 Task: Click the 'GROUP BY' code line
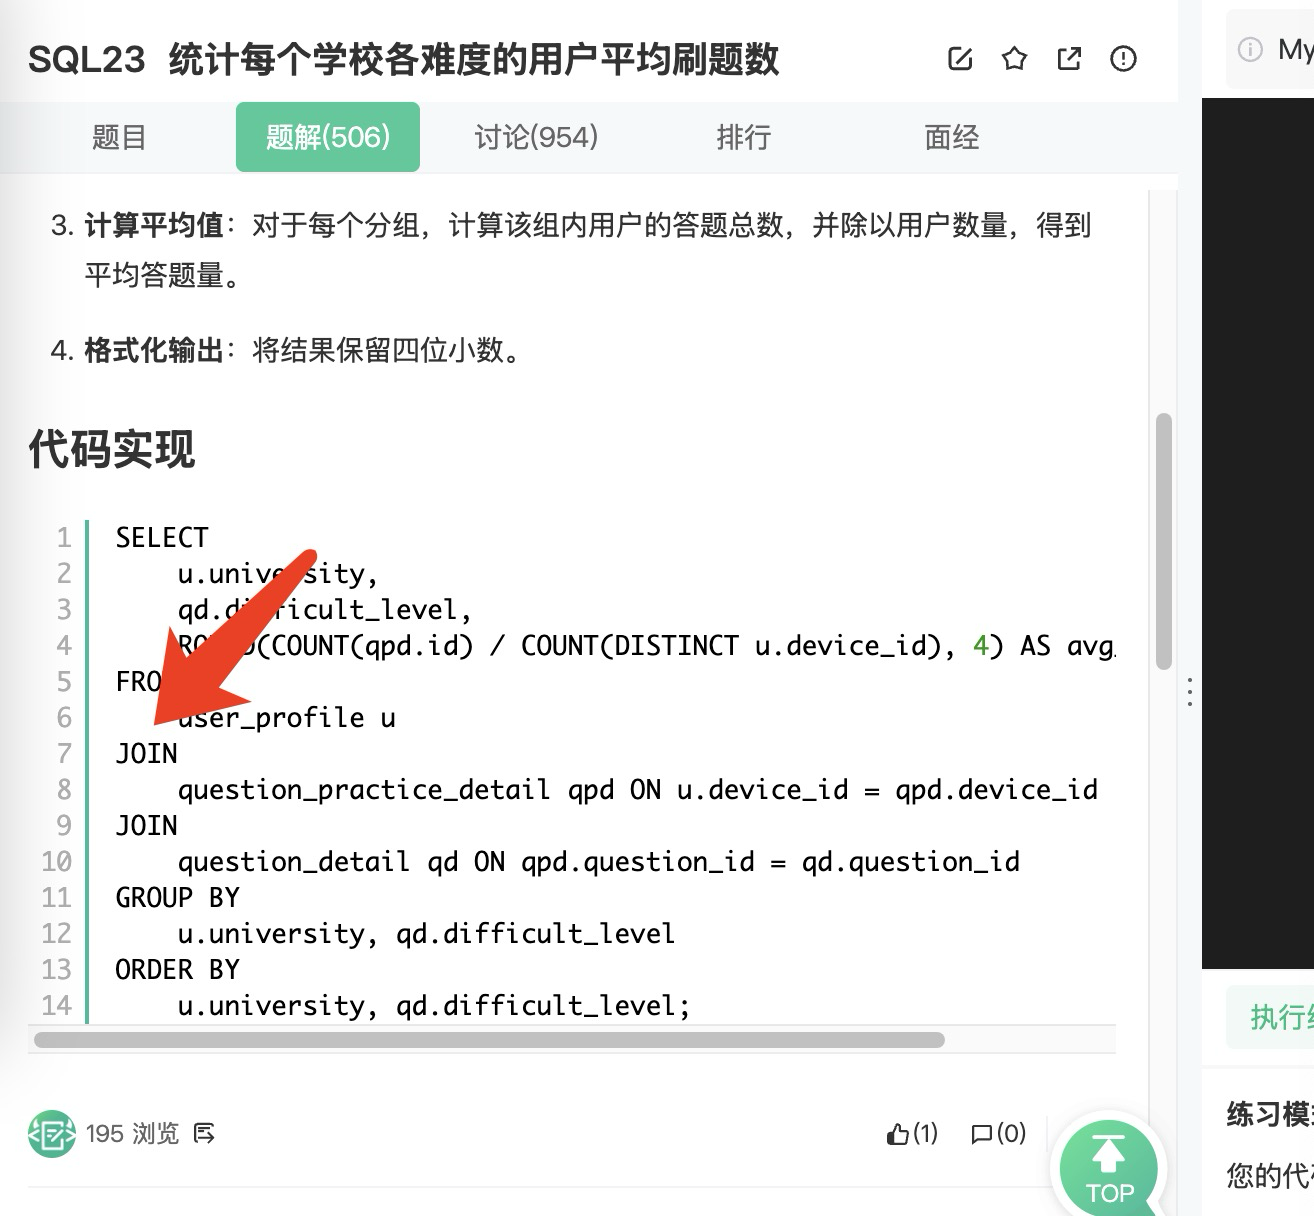[178, 897]
